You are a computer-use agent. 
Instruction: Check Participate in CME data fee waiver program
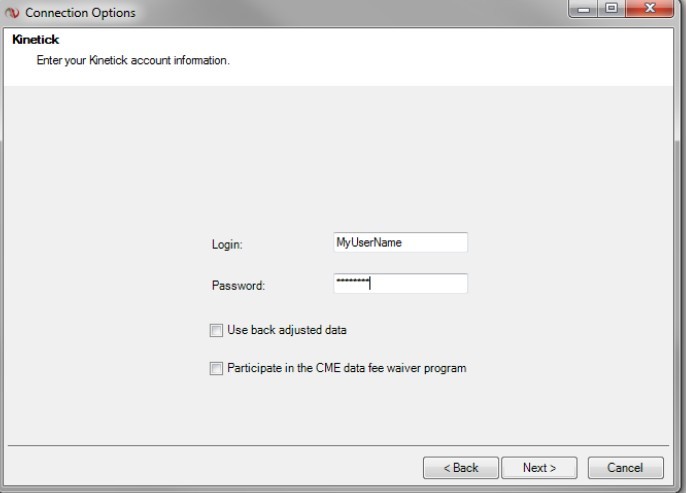pos(216,368)
